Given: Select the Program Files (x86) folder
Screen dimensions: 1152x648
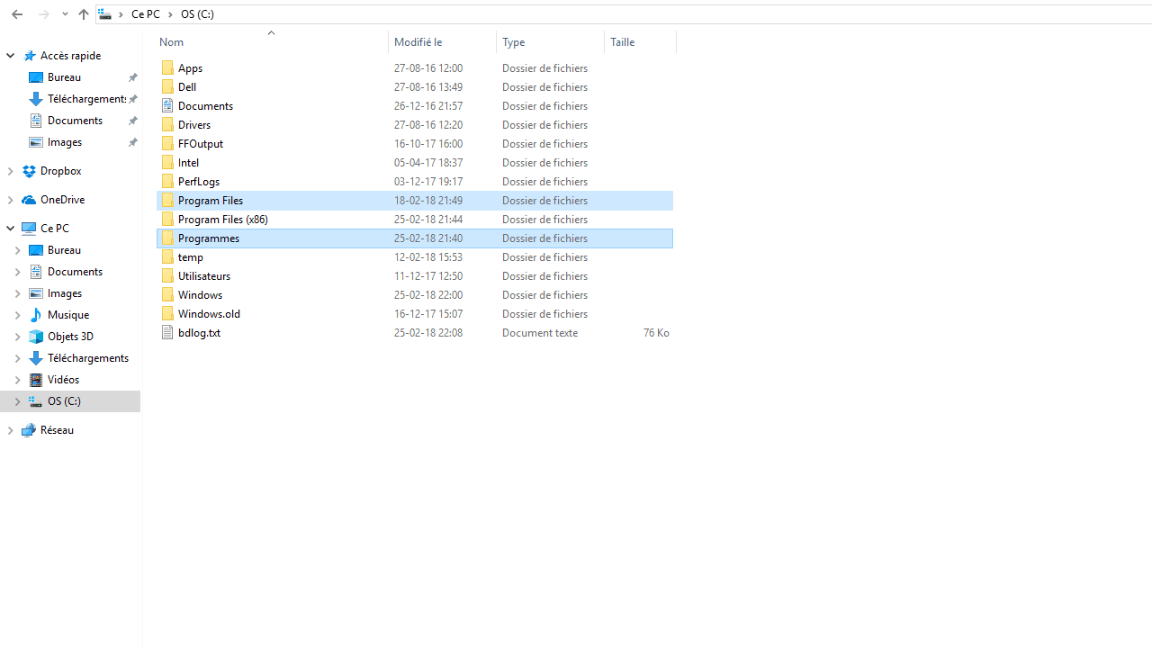Looking at the screenshot, I should pyautogui.click(x=222, y=219).
